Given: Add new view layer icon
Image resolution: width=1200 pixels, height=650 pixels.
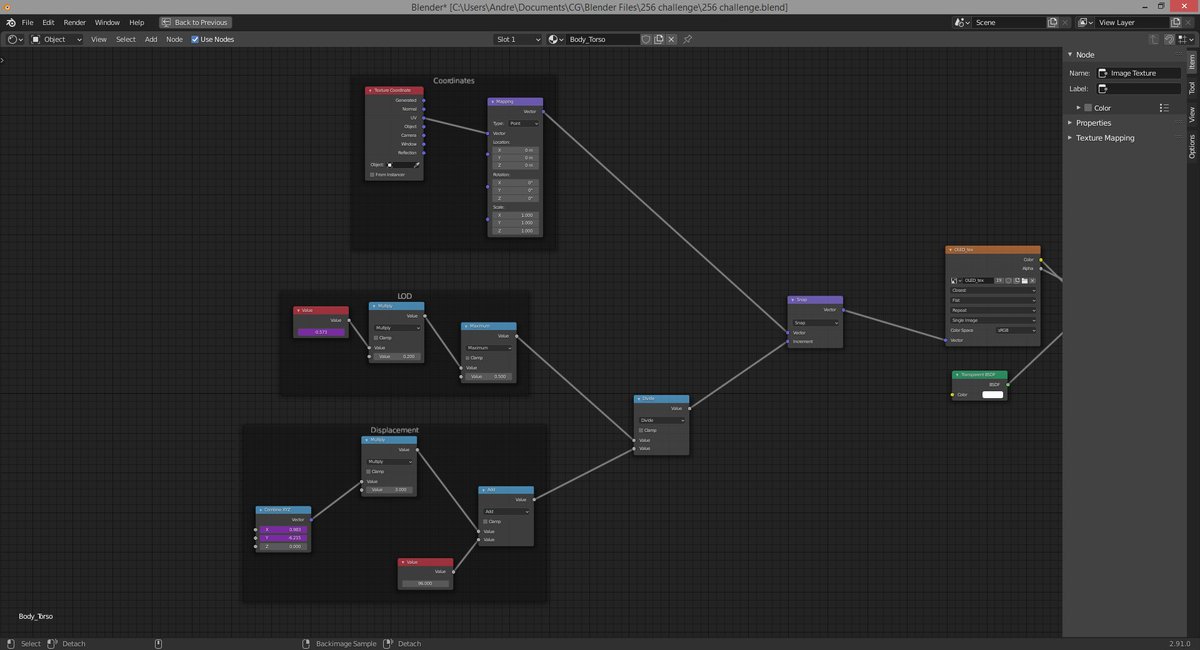Looking at the screenshot, I should (x=1175, y=22).
